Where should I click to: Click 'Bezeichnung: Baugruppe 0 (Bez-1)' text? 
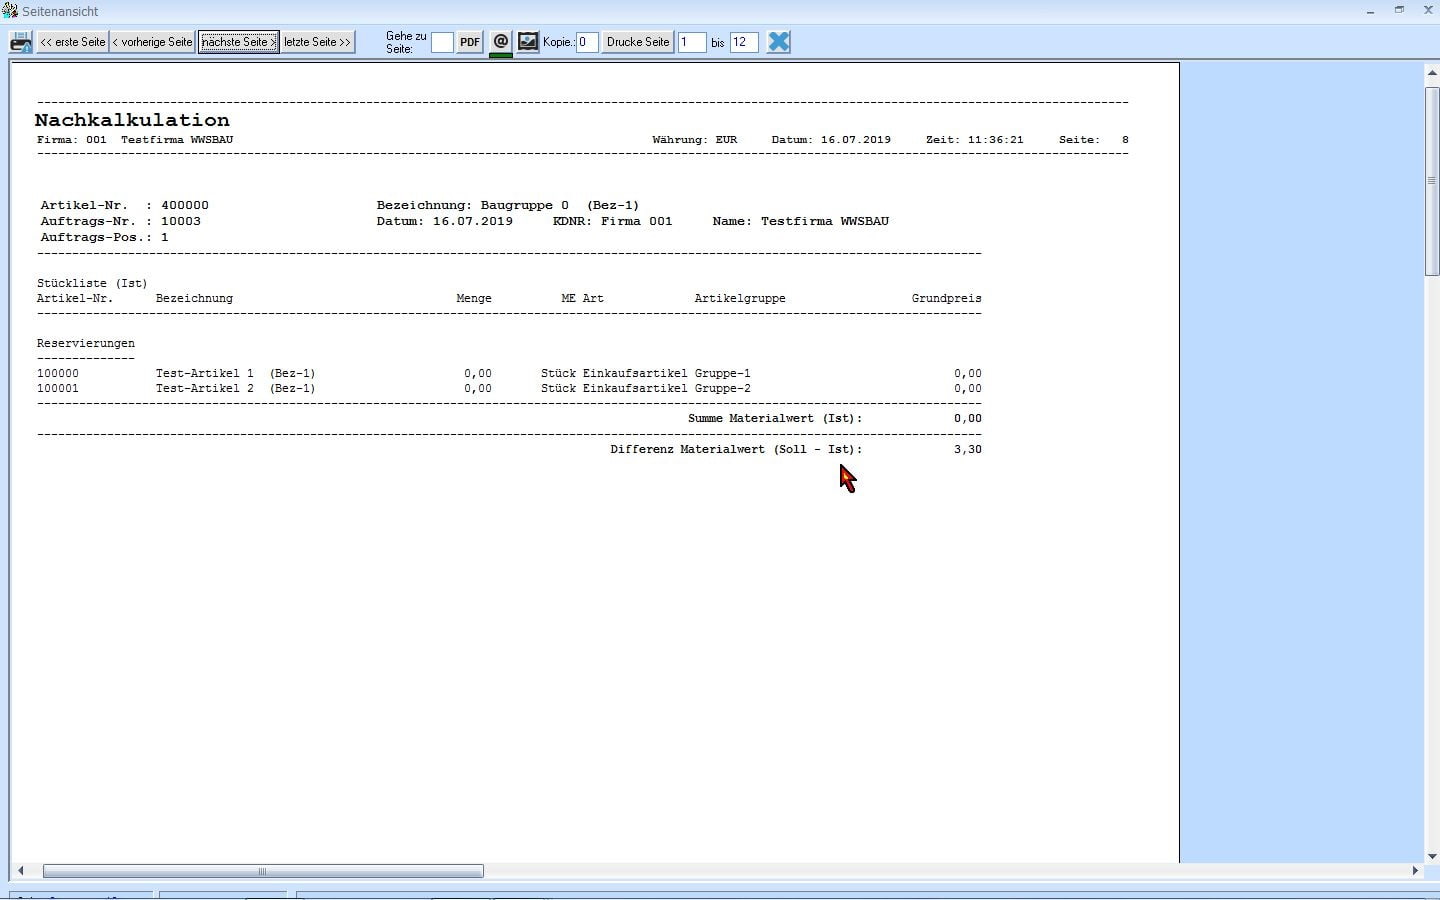[x=508, y=205]
